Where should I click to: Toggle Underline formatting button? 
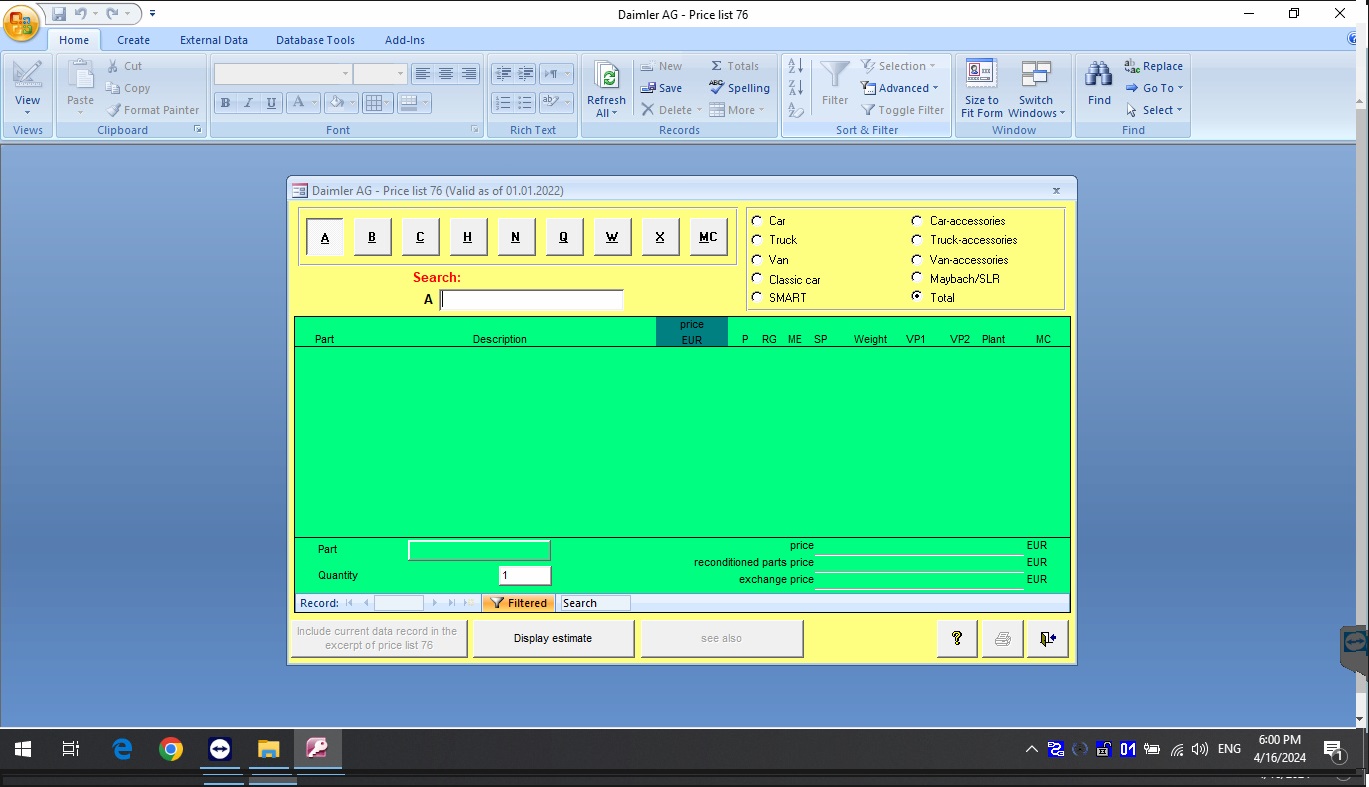coord(269,103)
